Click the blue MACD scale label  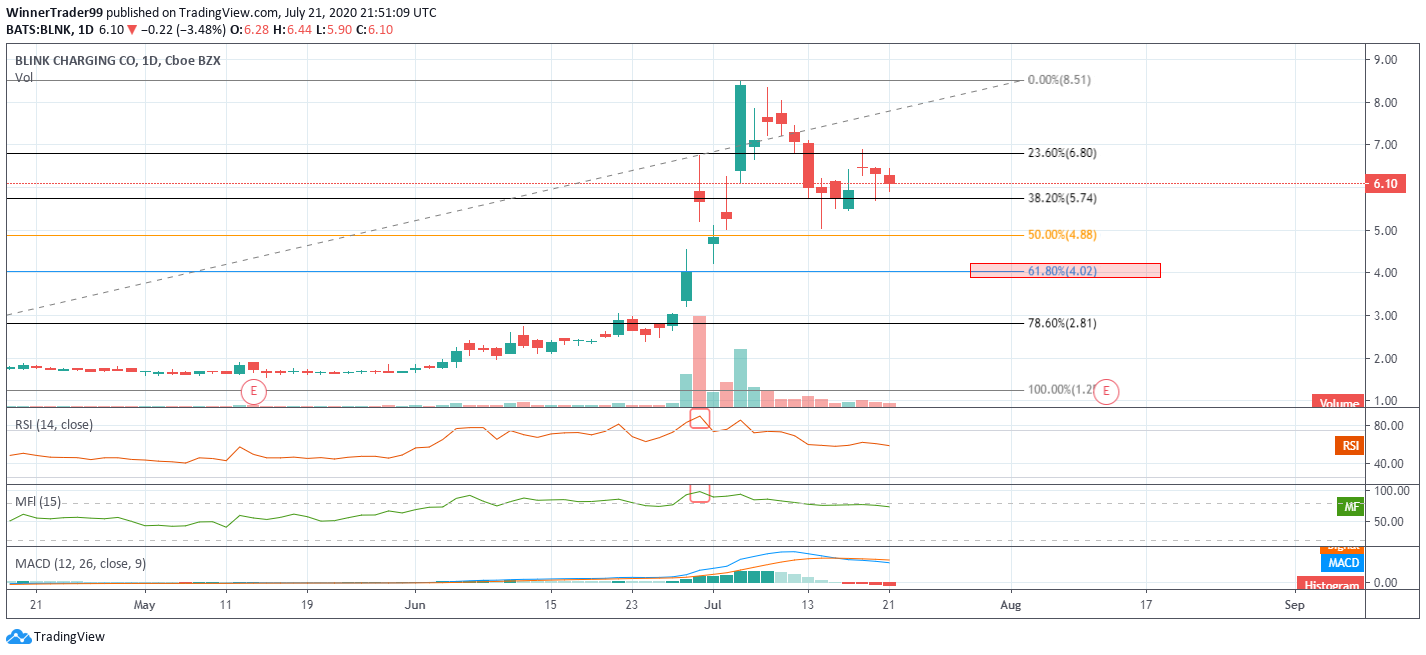pos(1342,564)
